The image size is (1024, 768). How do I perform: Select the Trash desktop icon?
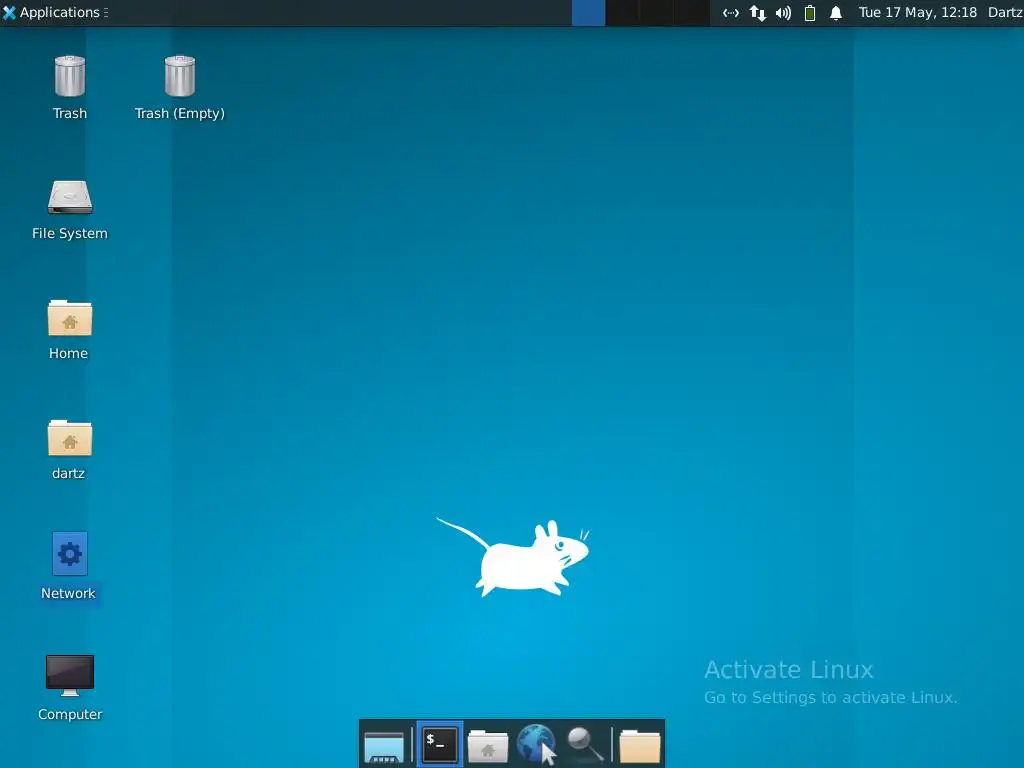pyautogui.click(x=70, y=76)
